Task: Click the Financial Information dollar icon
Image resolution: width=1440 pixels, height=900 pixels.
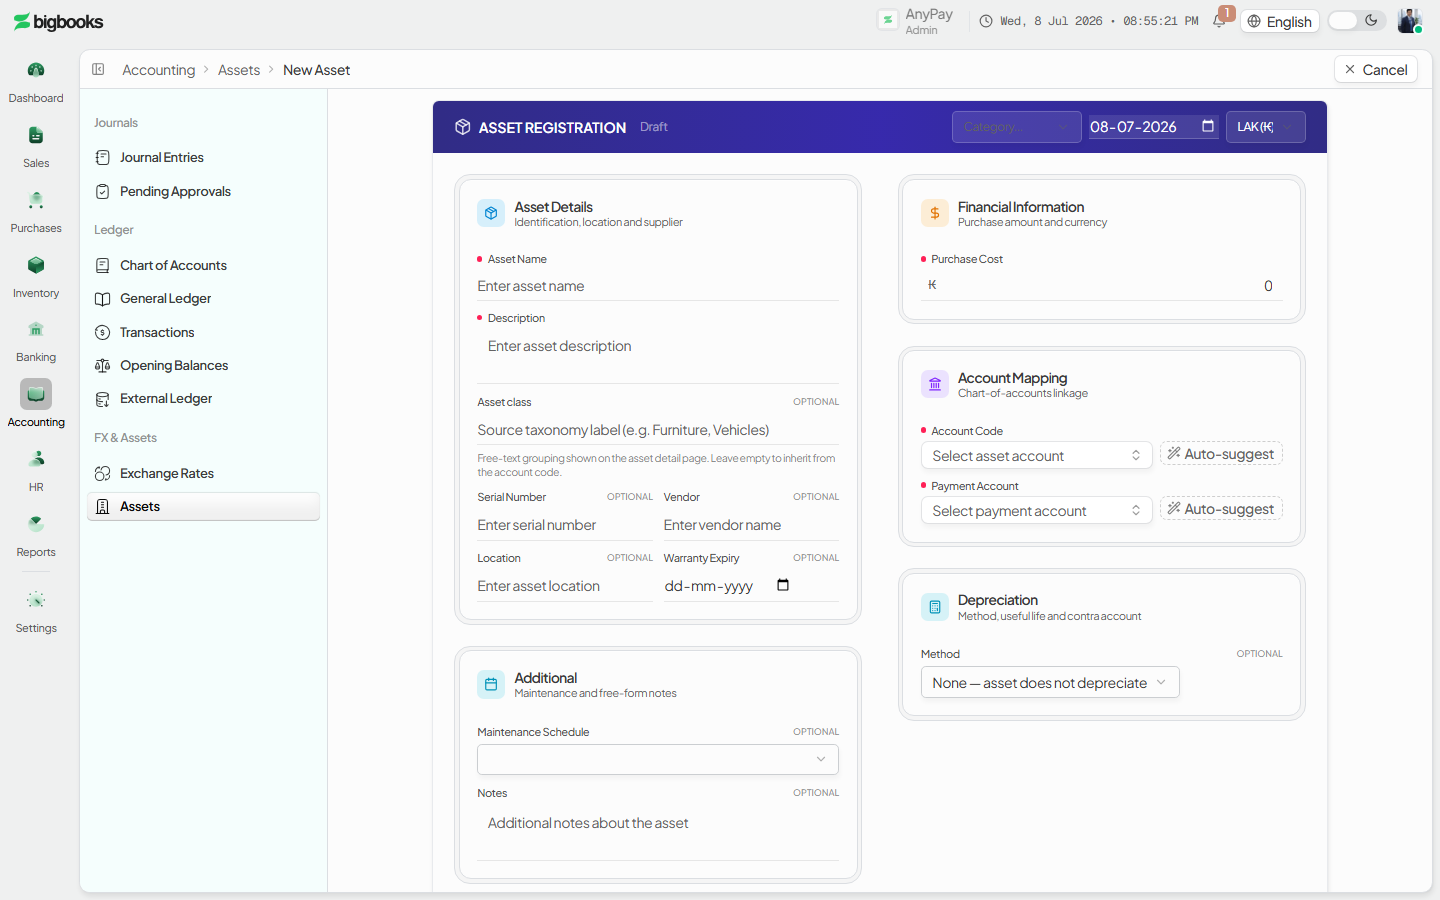Action: pos(934,213)
